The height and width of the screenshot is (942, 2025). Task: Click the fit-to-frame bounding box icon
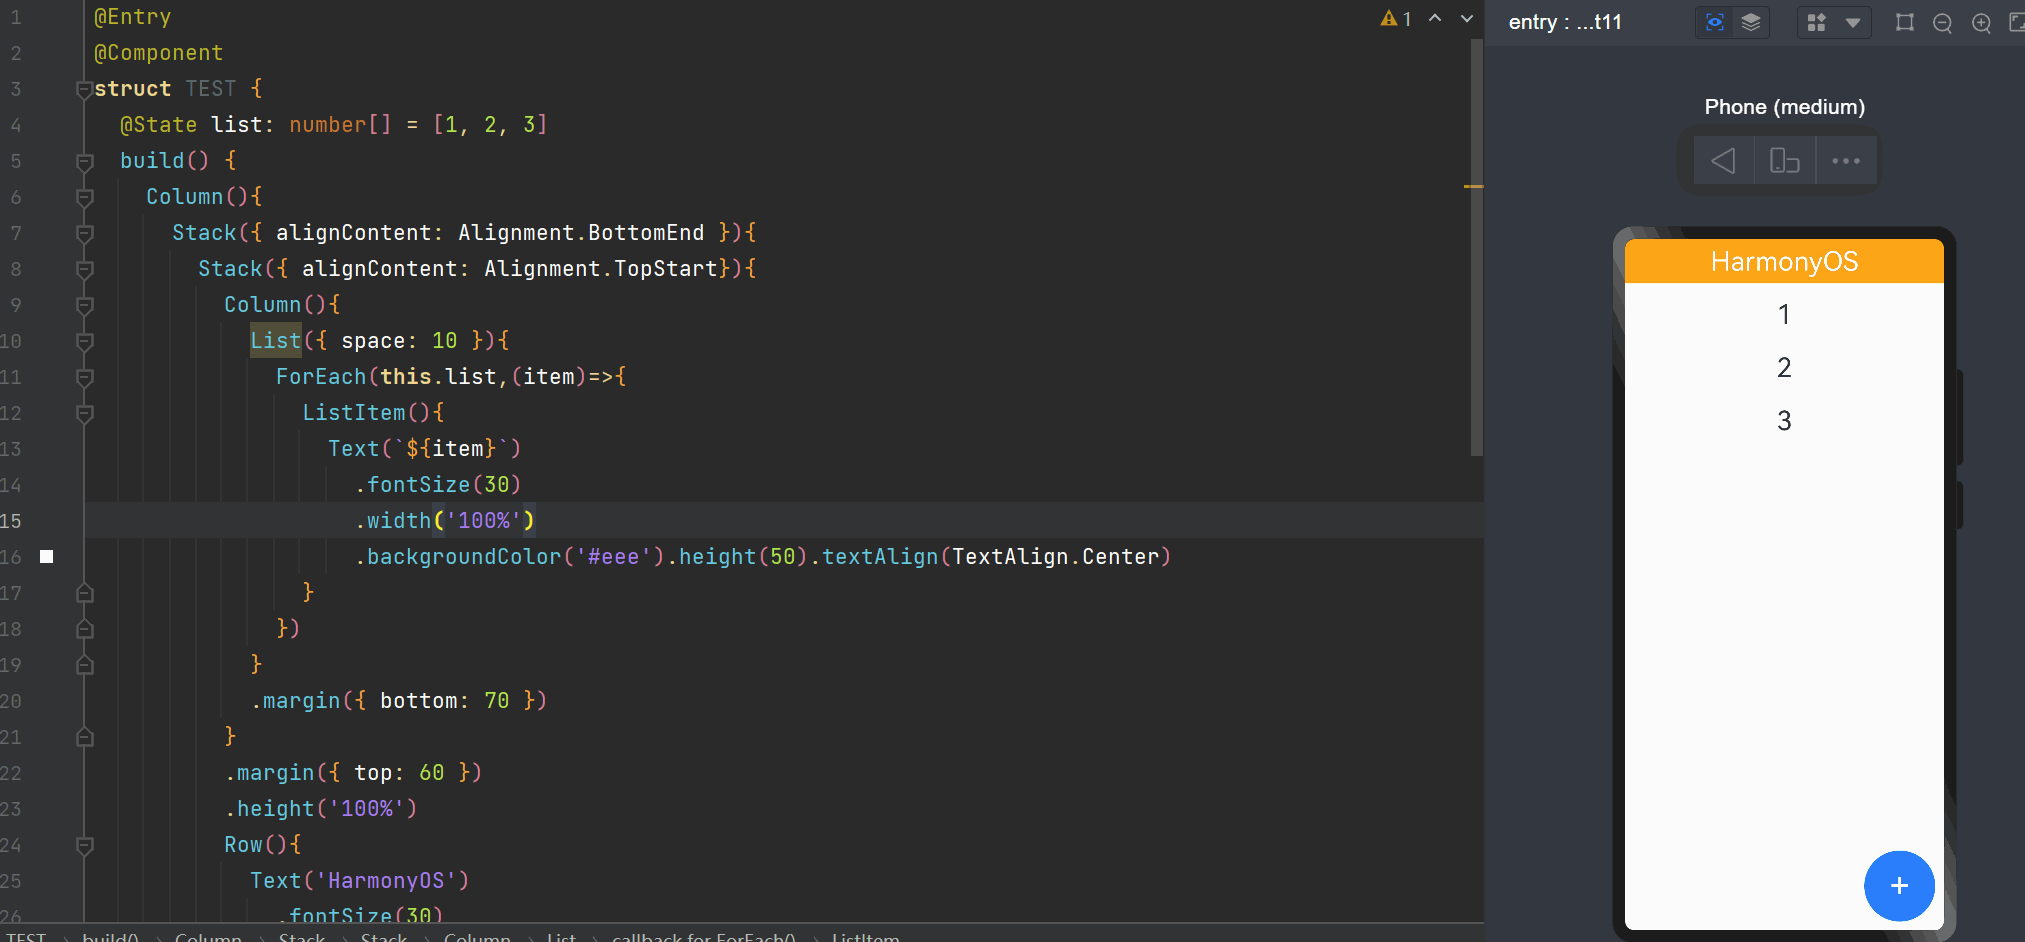tap(1905, 22)
